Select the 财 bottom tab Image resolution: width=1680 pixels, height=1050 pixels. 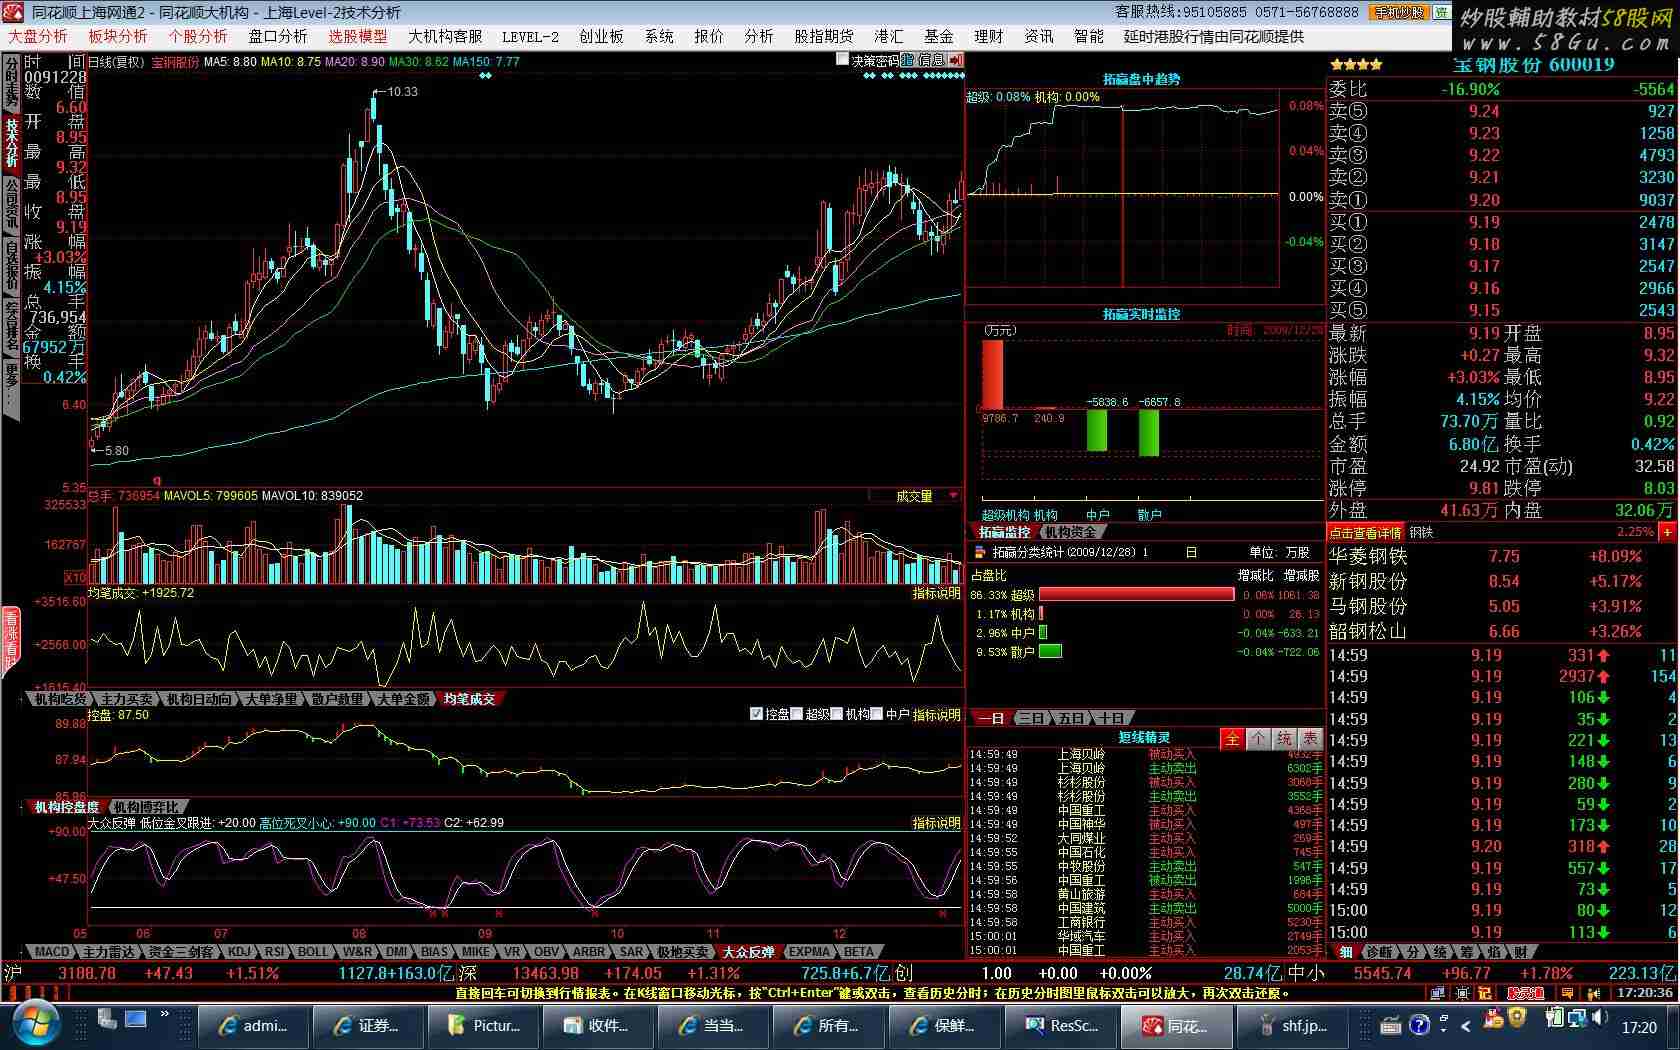pos(1520,952)
